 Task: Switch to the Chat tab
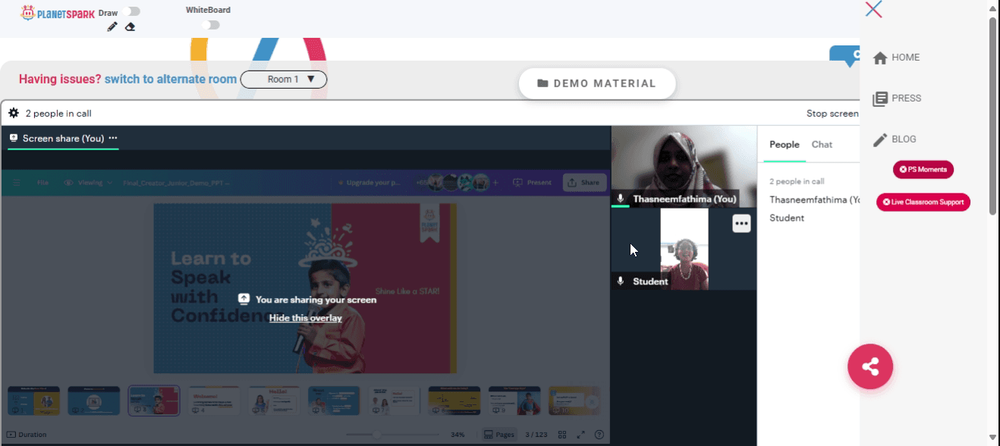pos(821,145)
